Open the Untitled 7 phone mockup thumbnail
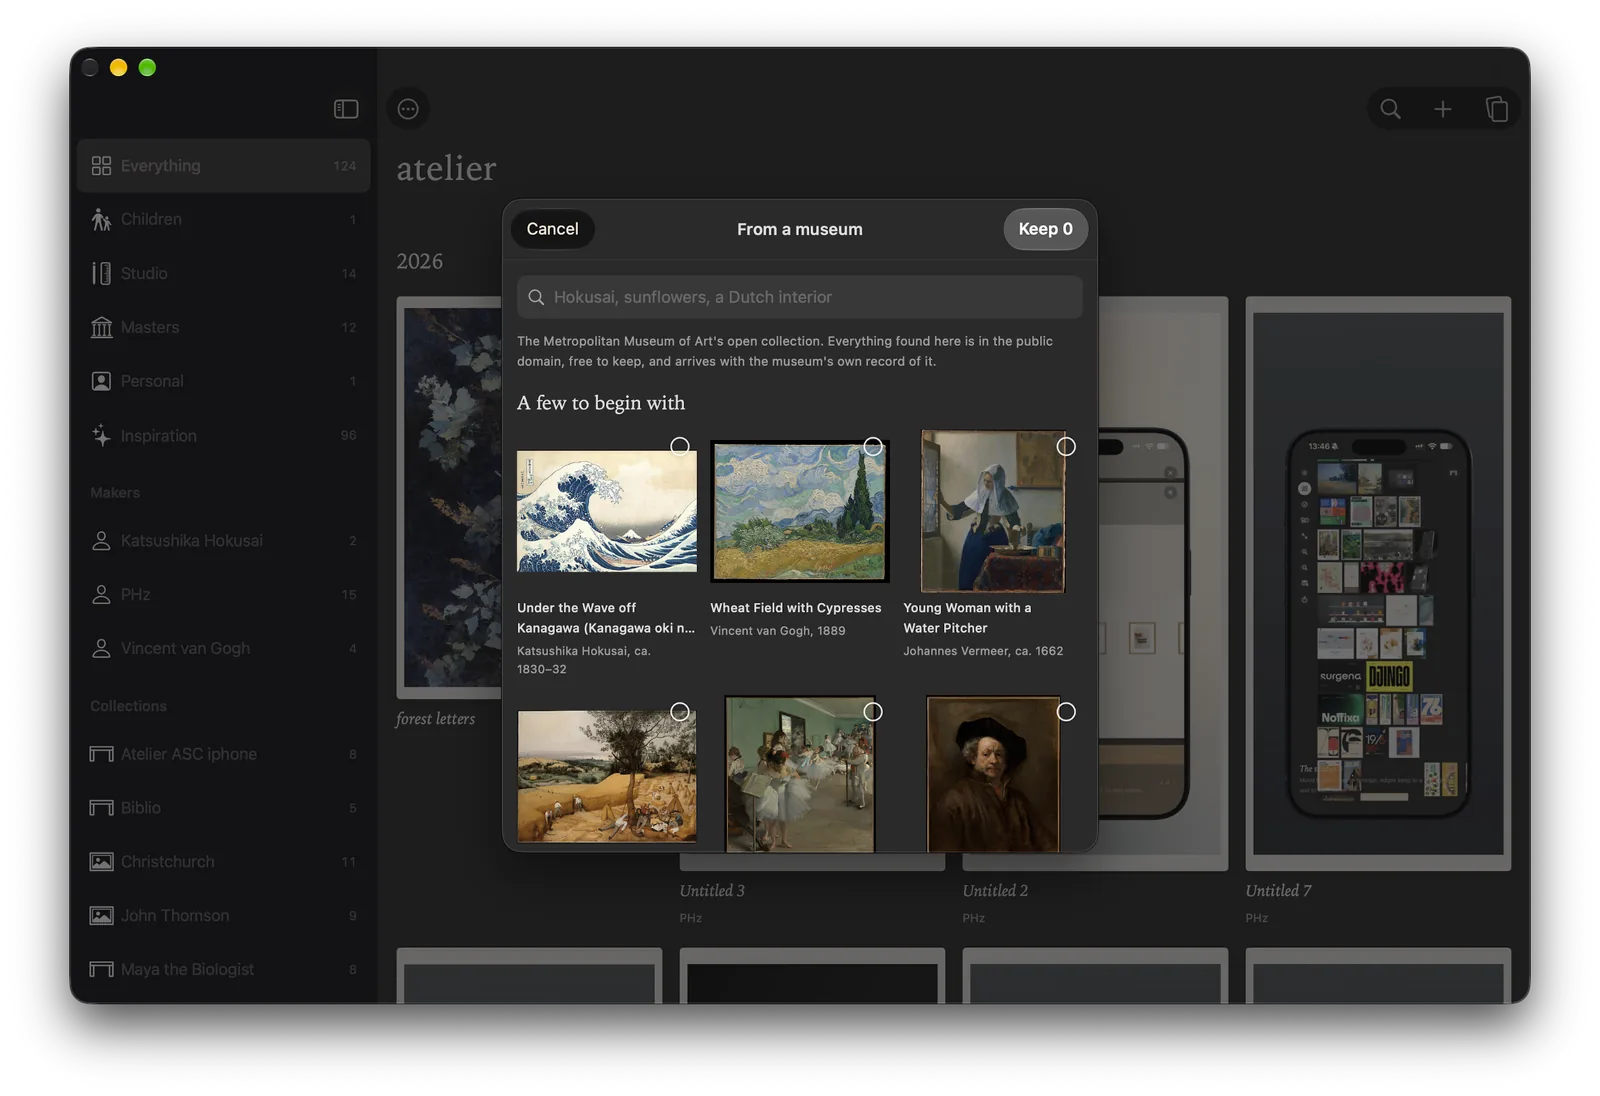The height and width of the screenshot is (1096, 1600). (1378, 584)
